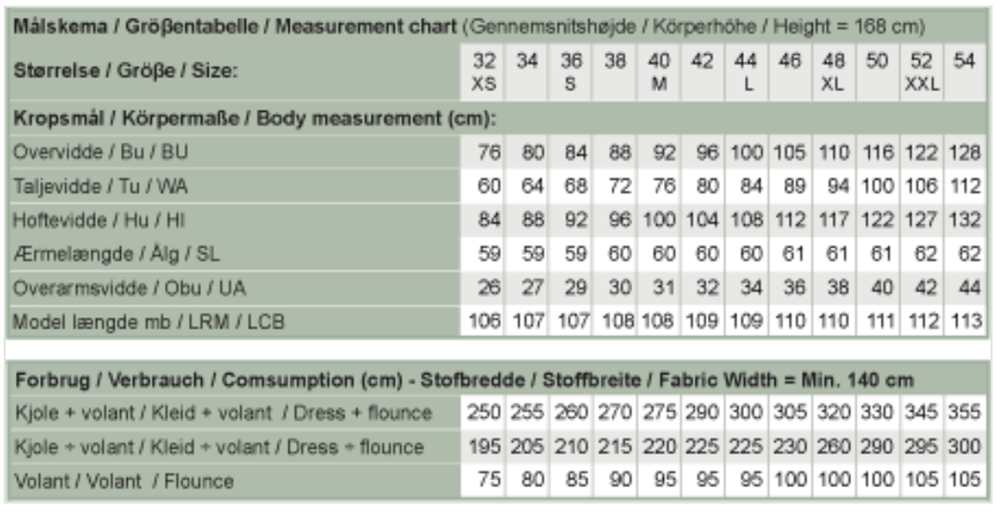
Task: Click hip value 132 in the Hoftevidde row
Action: coord(965,221)
